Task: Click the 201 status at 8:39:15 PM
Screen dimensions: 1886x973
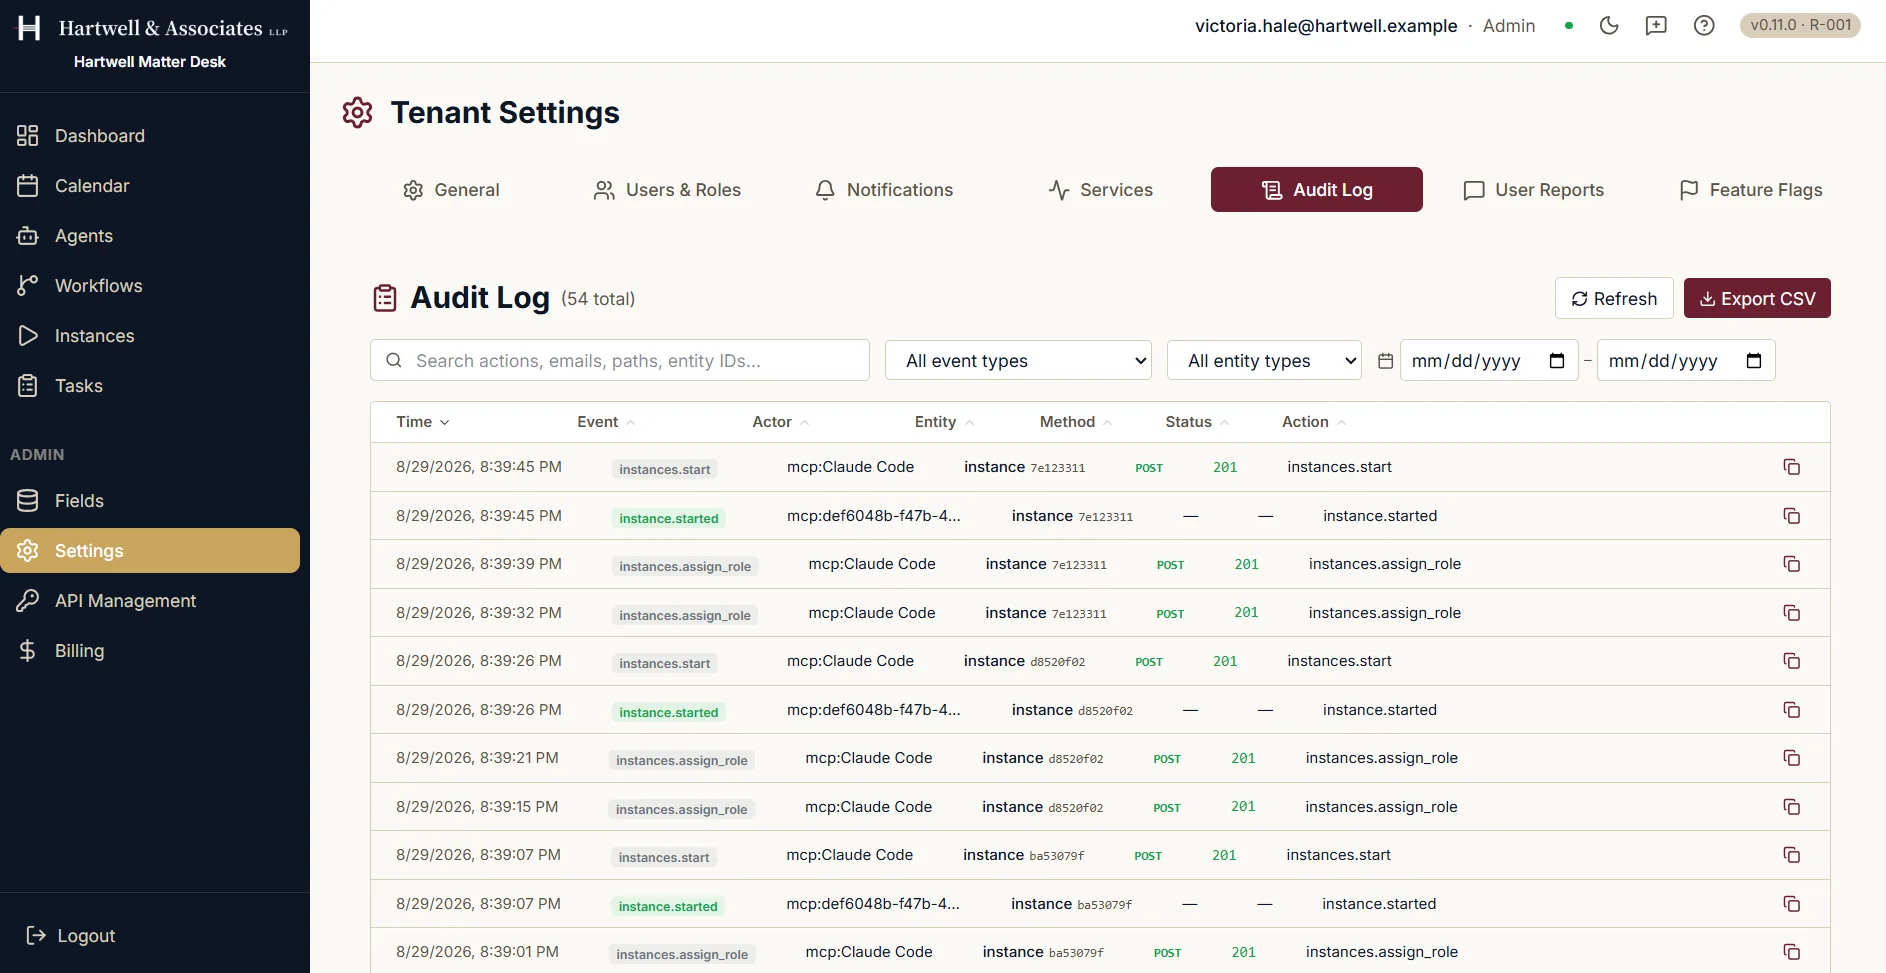Action: 1243,807
